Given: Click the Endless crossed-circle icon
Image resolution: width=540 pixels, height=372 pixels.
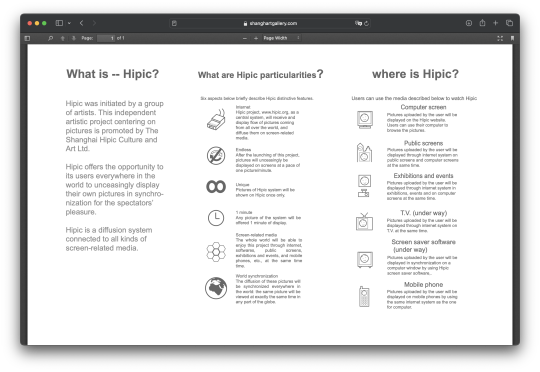Looking at the screenshot, I should (x=216, y=155).
